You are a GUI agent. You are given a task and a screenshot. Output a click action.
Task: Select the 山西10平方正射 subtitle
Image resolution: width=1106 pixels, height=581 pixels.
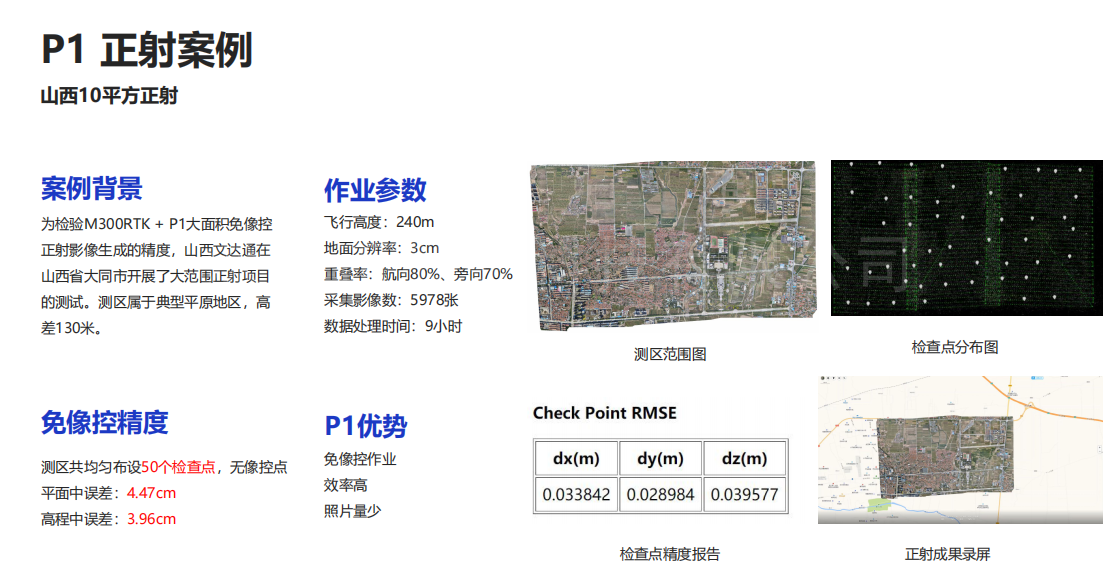pyautogui.click(x=109, y=97)
